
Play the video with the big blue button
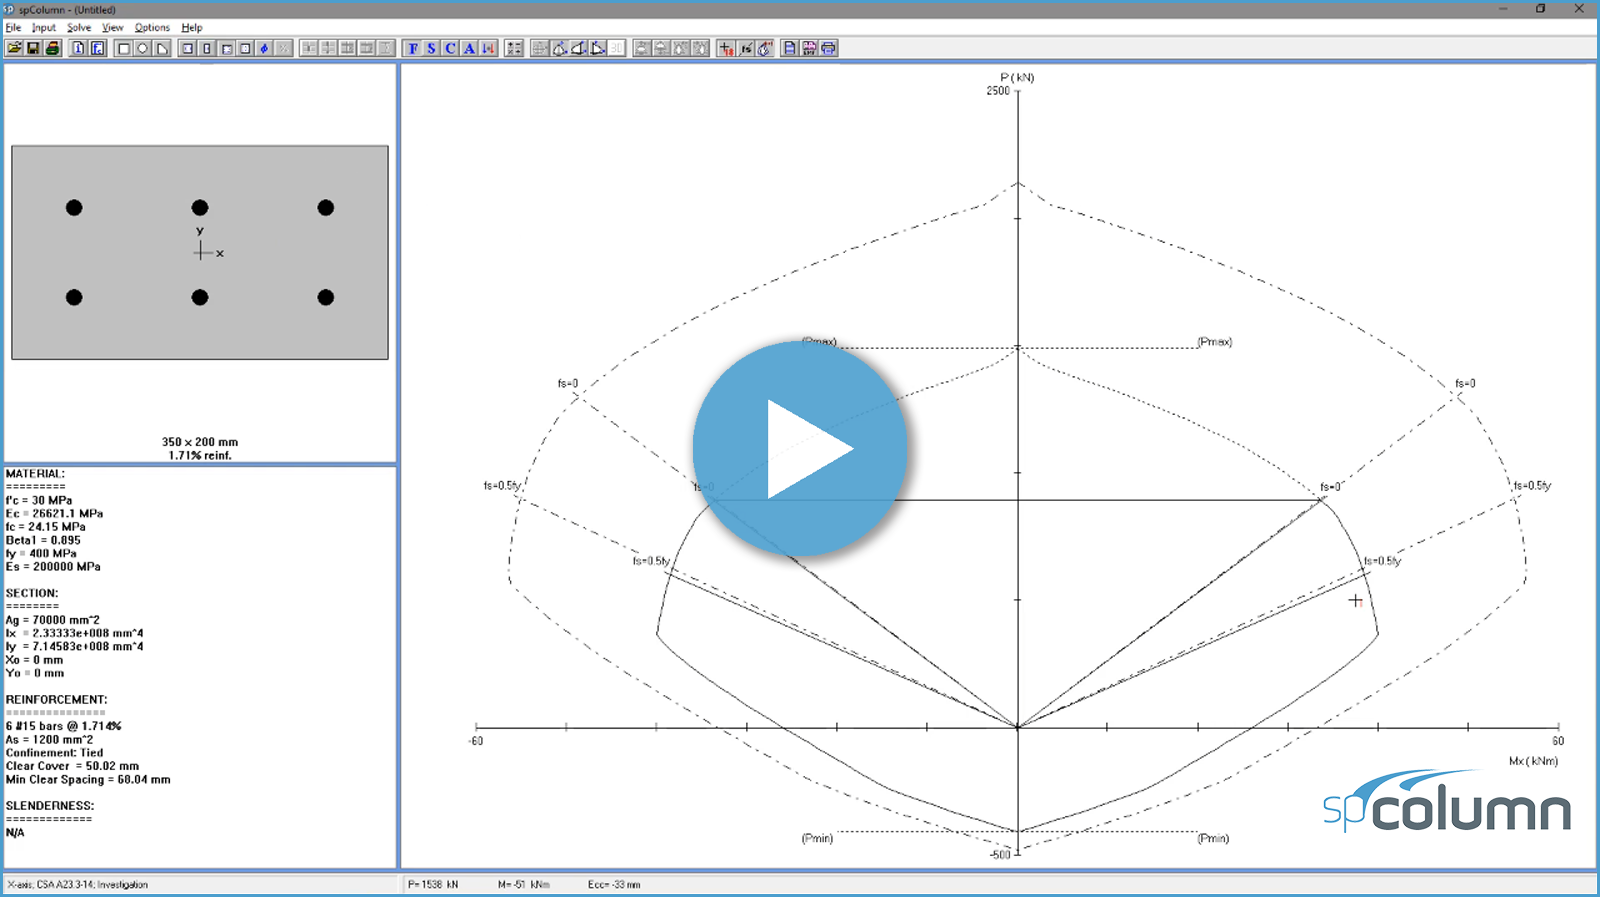[800, 449]
